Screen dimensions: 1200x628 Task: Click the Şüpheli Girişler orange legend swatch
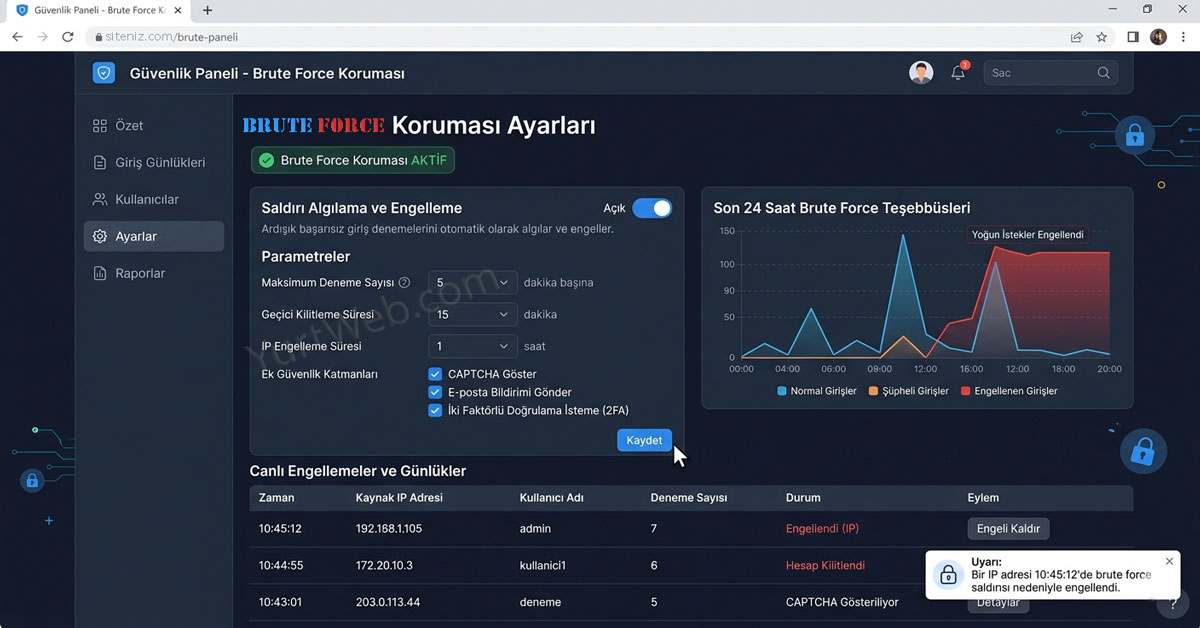click(x=874, y=391)
